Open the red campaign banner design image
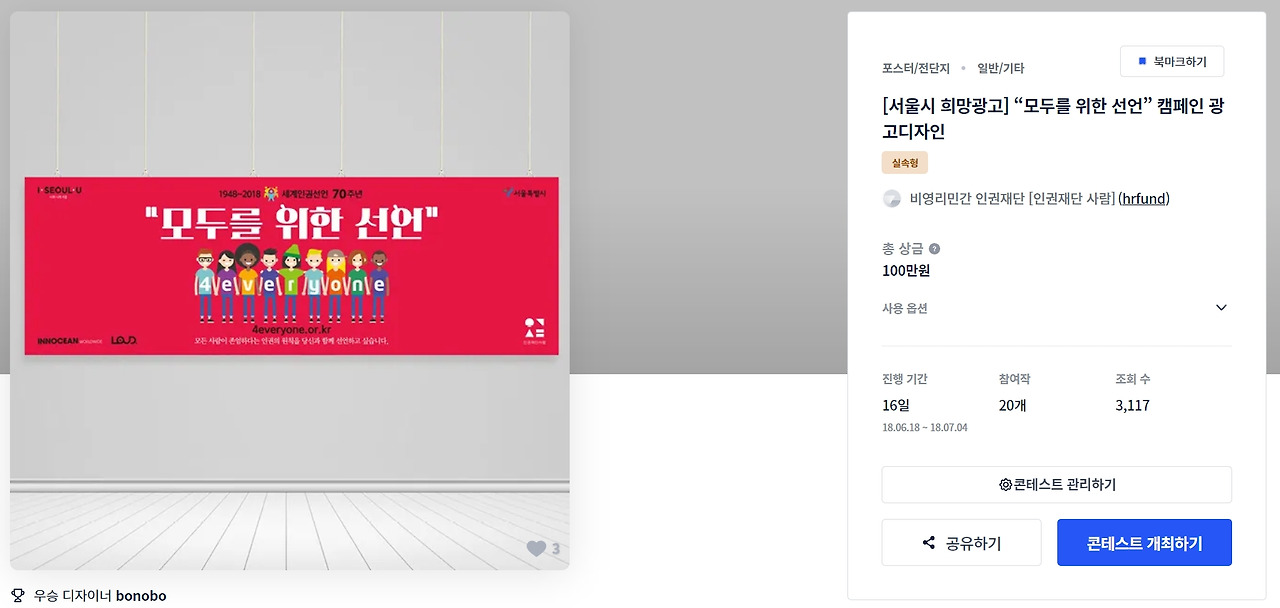The image size is (1280, 608). (x=292, y=266)
